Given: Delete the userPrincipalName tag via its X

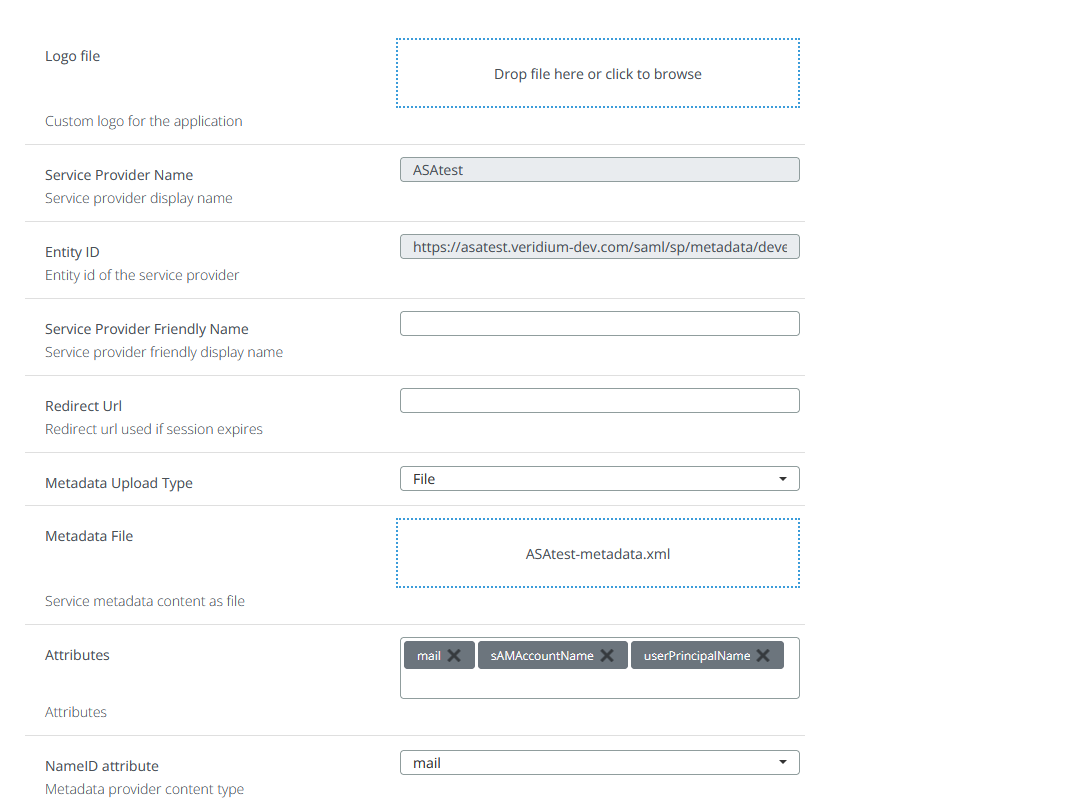Looking at the screenshot, I should click(763, 656).
